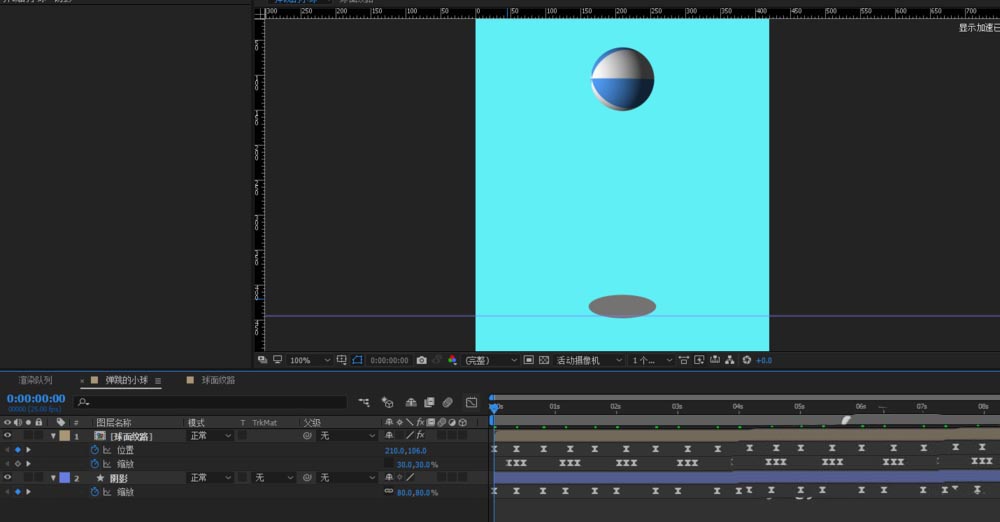
Task: Open the show channel RGB color icon
Action: (452, 361)
